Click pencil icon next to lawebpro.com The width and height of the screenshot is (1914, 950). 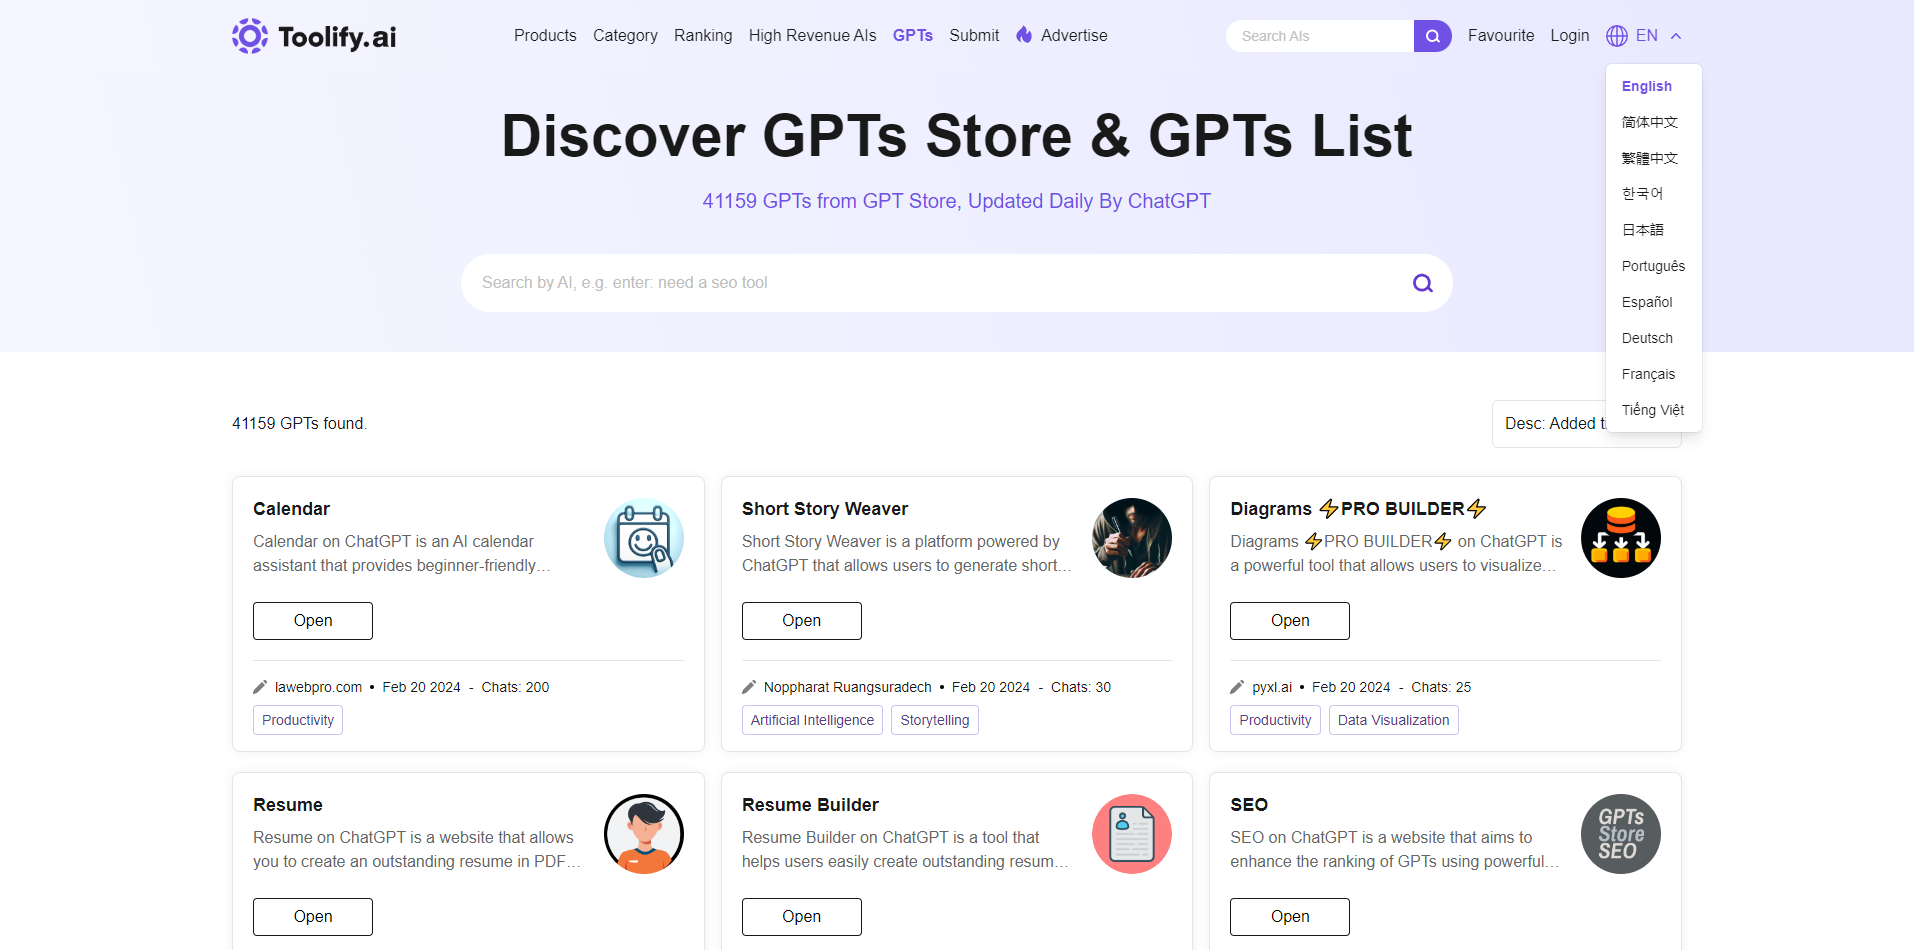(x=260, y=687)
